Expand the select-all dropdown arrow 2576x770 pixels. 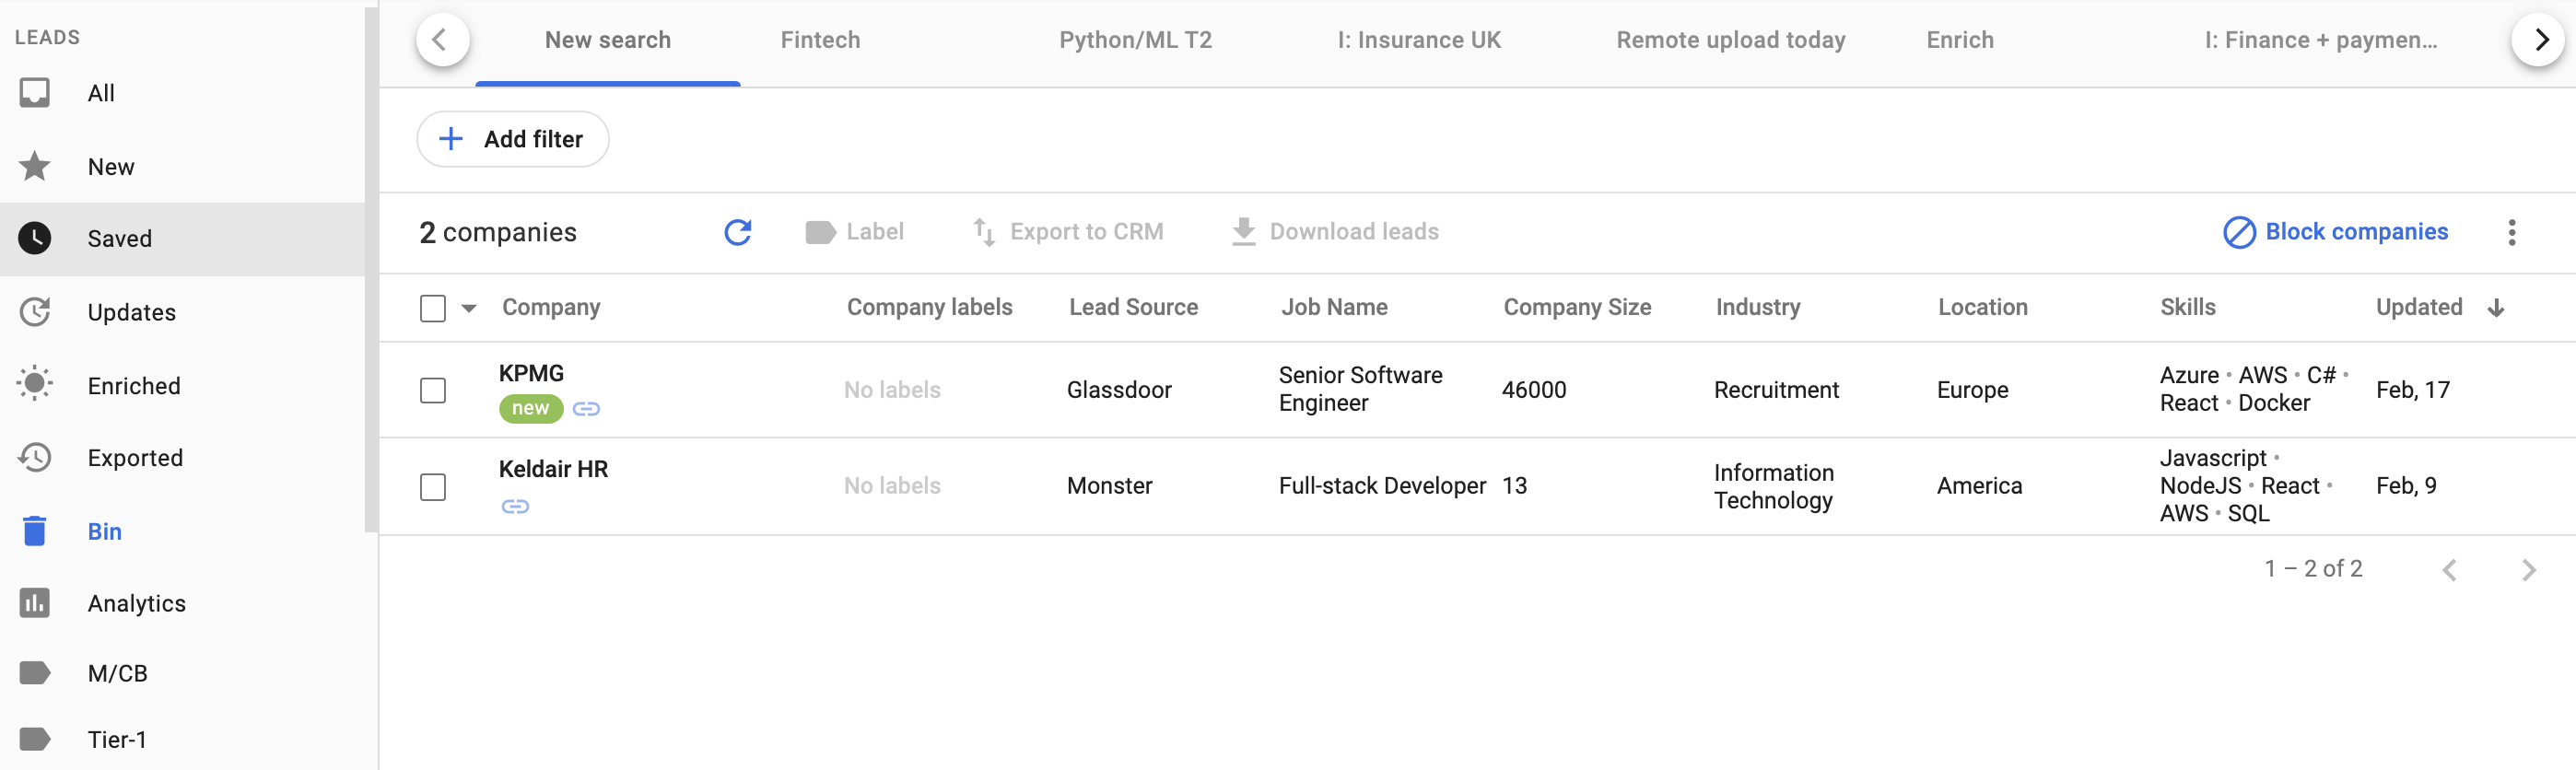469,308
